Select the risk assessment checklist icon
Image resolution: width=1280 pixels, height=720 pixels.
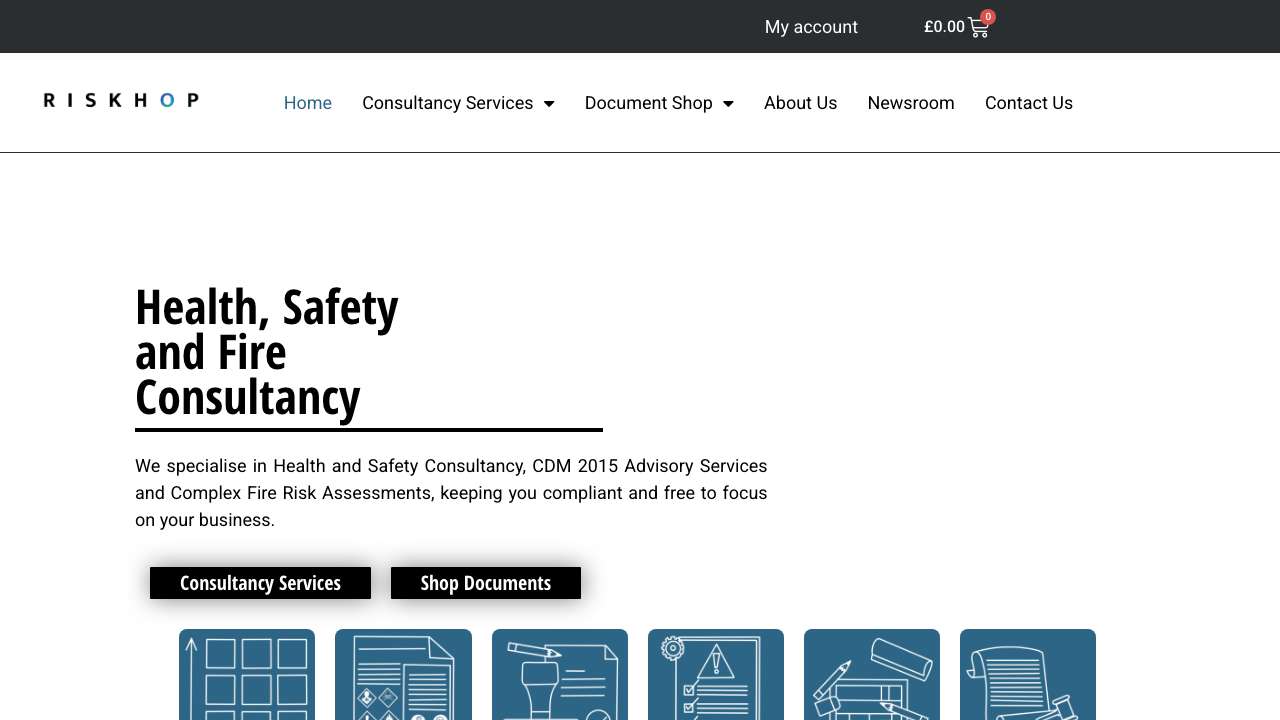click(x=716, y=680)
